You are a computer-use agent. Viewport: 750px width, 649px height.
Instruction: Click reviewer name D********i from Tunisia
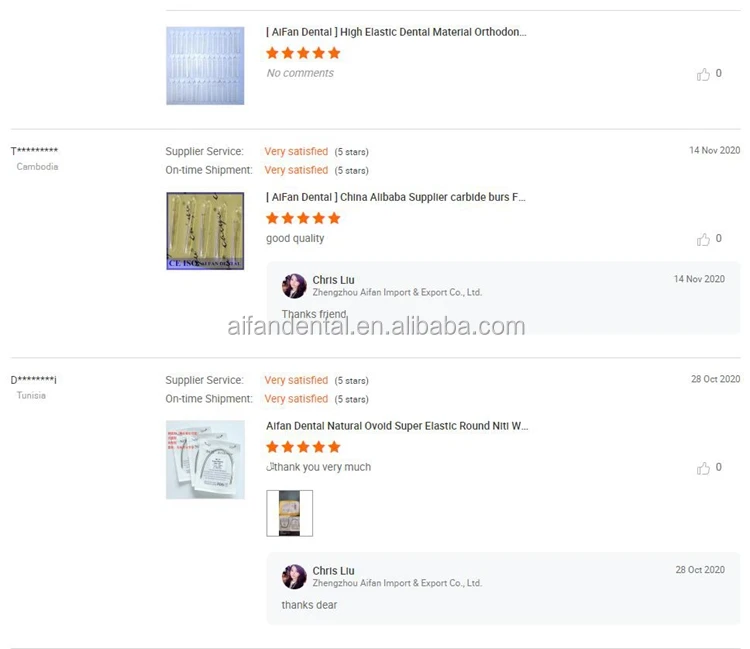pyautogui.click(x=34, y=381)
